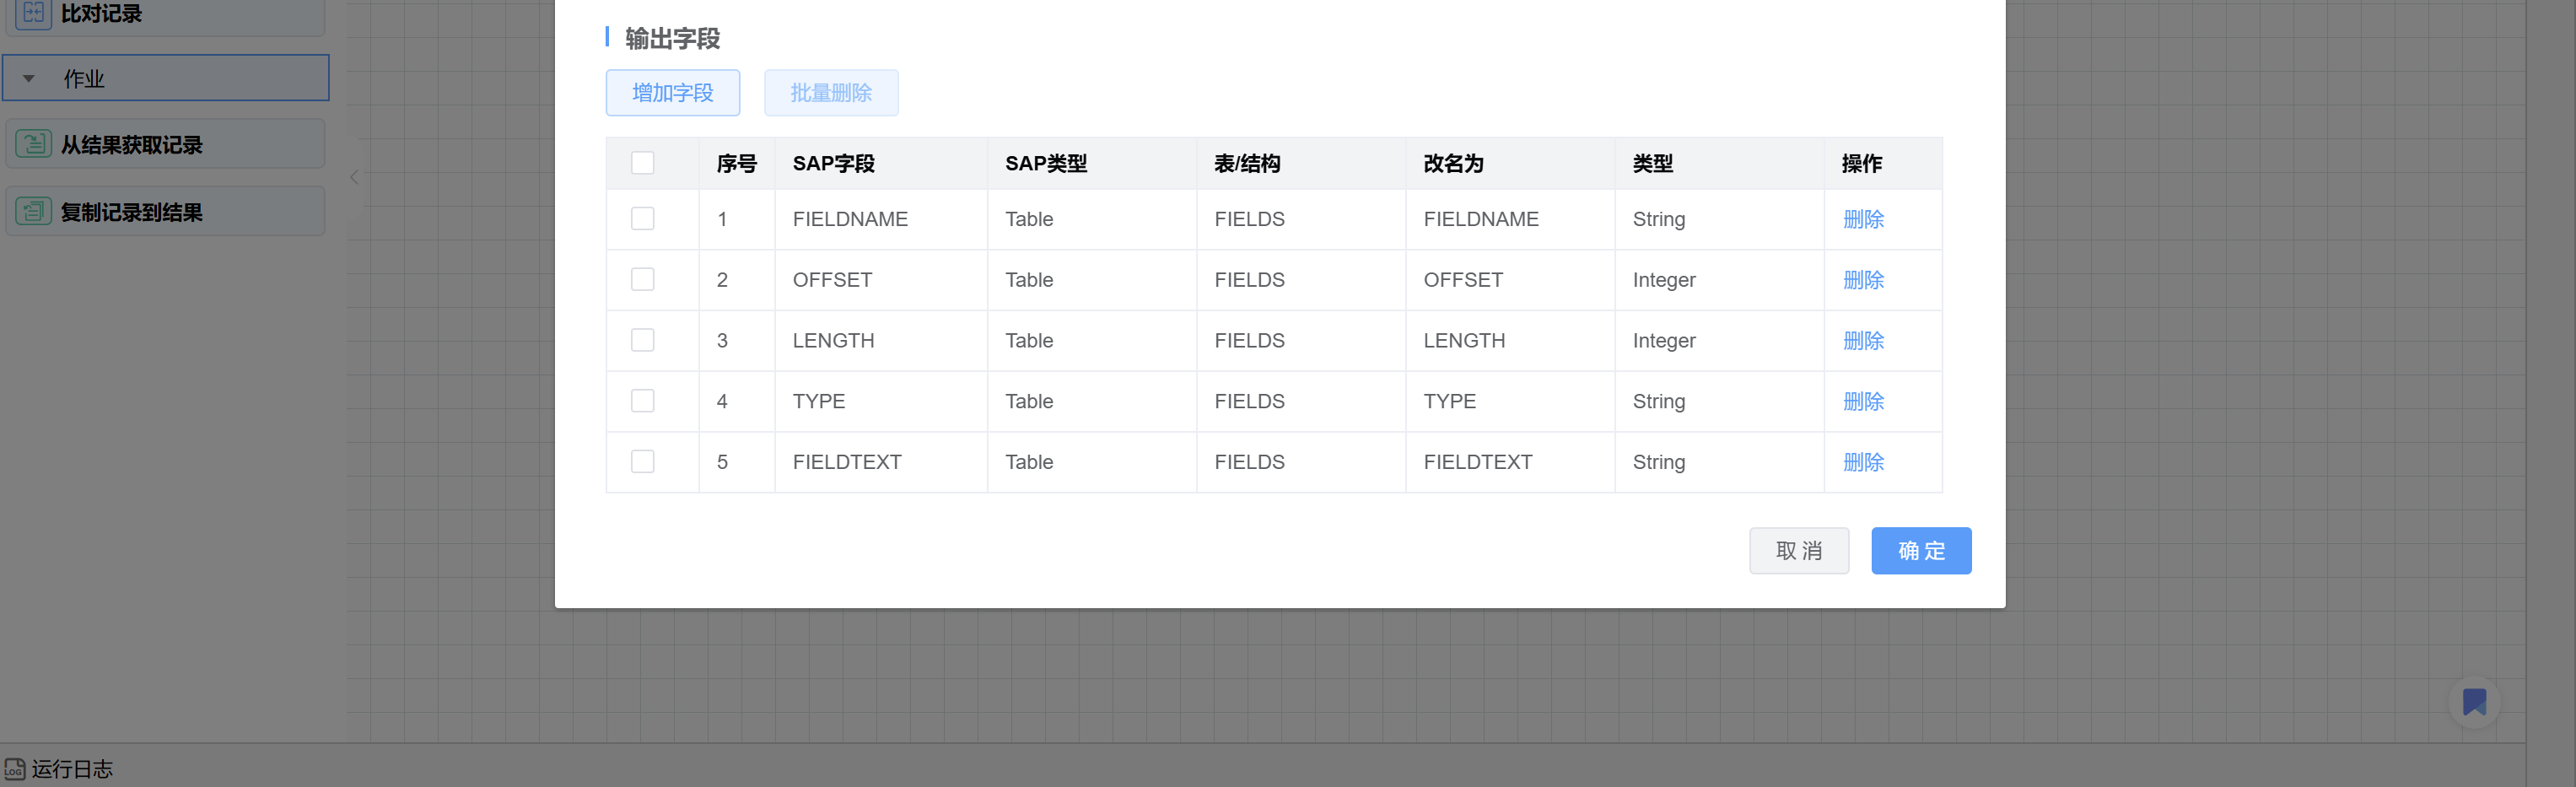This screenshot has width=2576, height=787.
Task: Click the 比对记录 step icon
Action: coord(33,13)
